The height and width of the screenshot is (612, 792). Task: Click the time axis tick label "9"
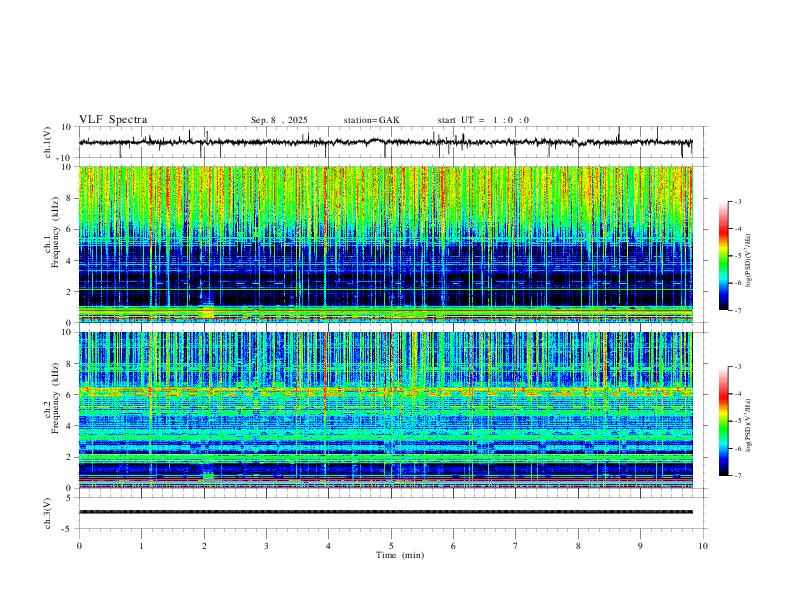click(x=640, y=546)
